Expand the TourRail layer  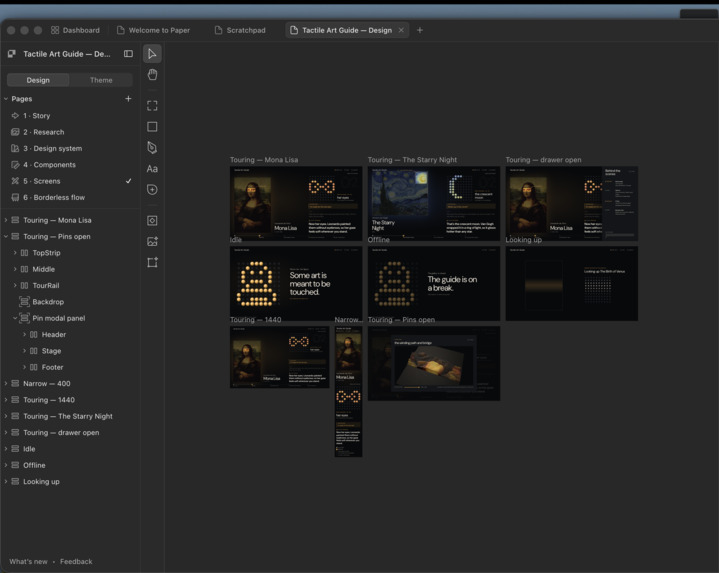[x=15, y=286]
